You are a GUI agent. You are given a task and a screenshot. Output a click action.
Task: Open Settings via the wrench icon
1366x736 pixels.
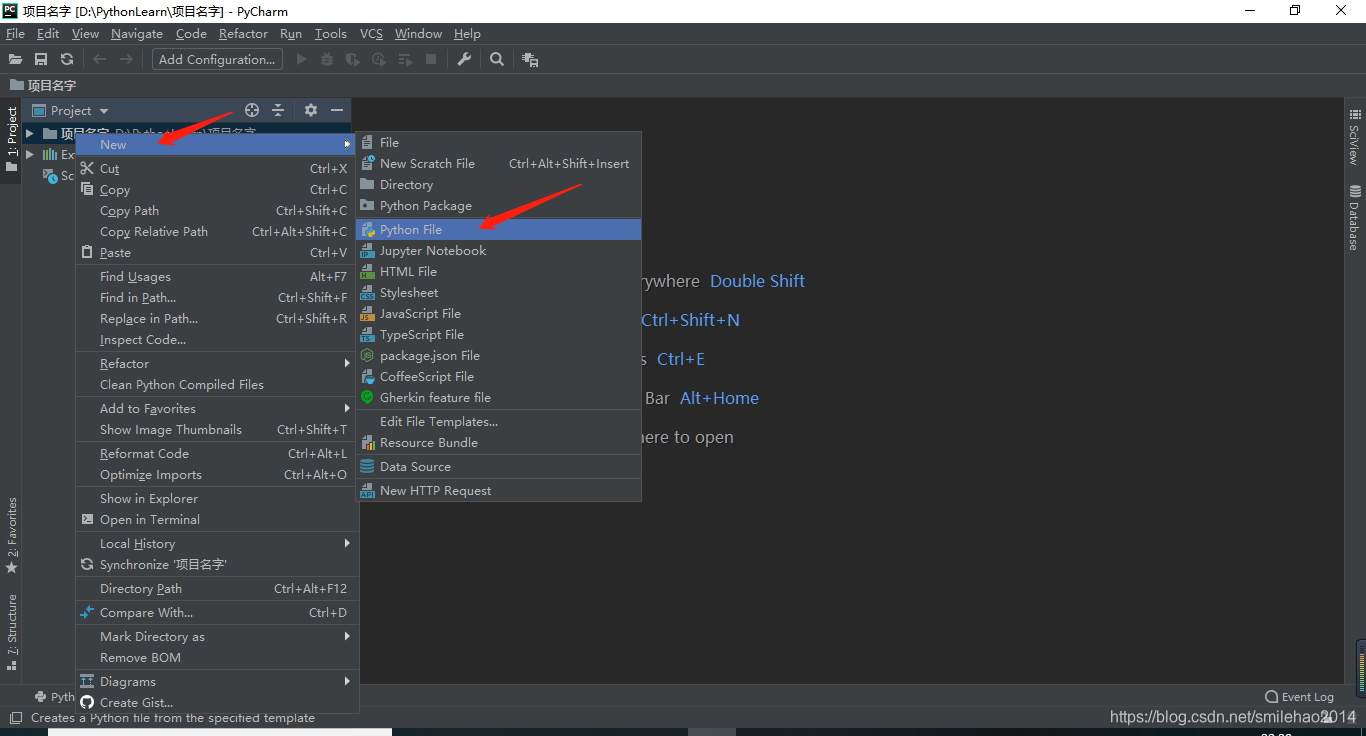[x=464, y=60]
